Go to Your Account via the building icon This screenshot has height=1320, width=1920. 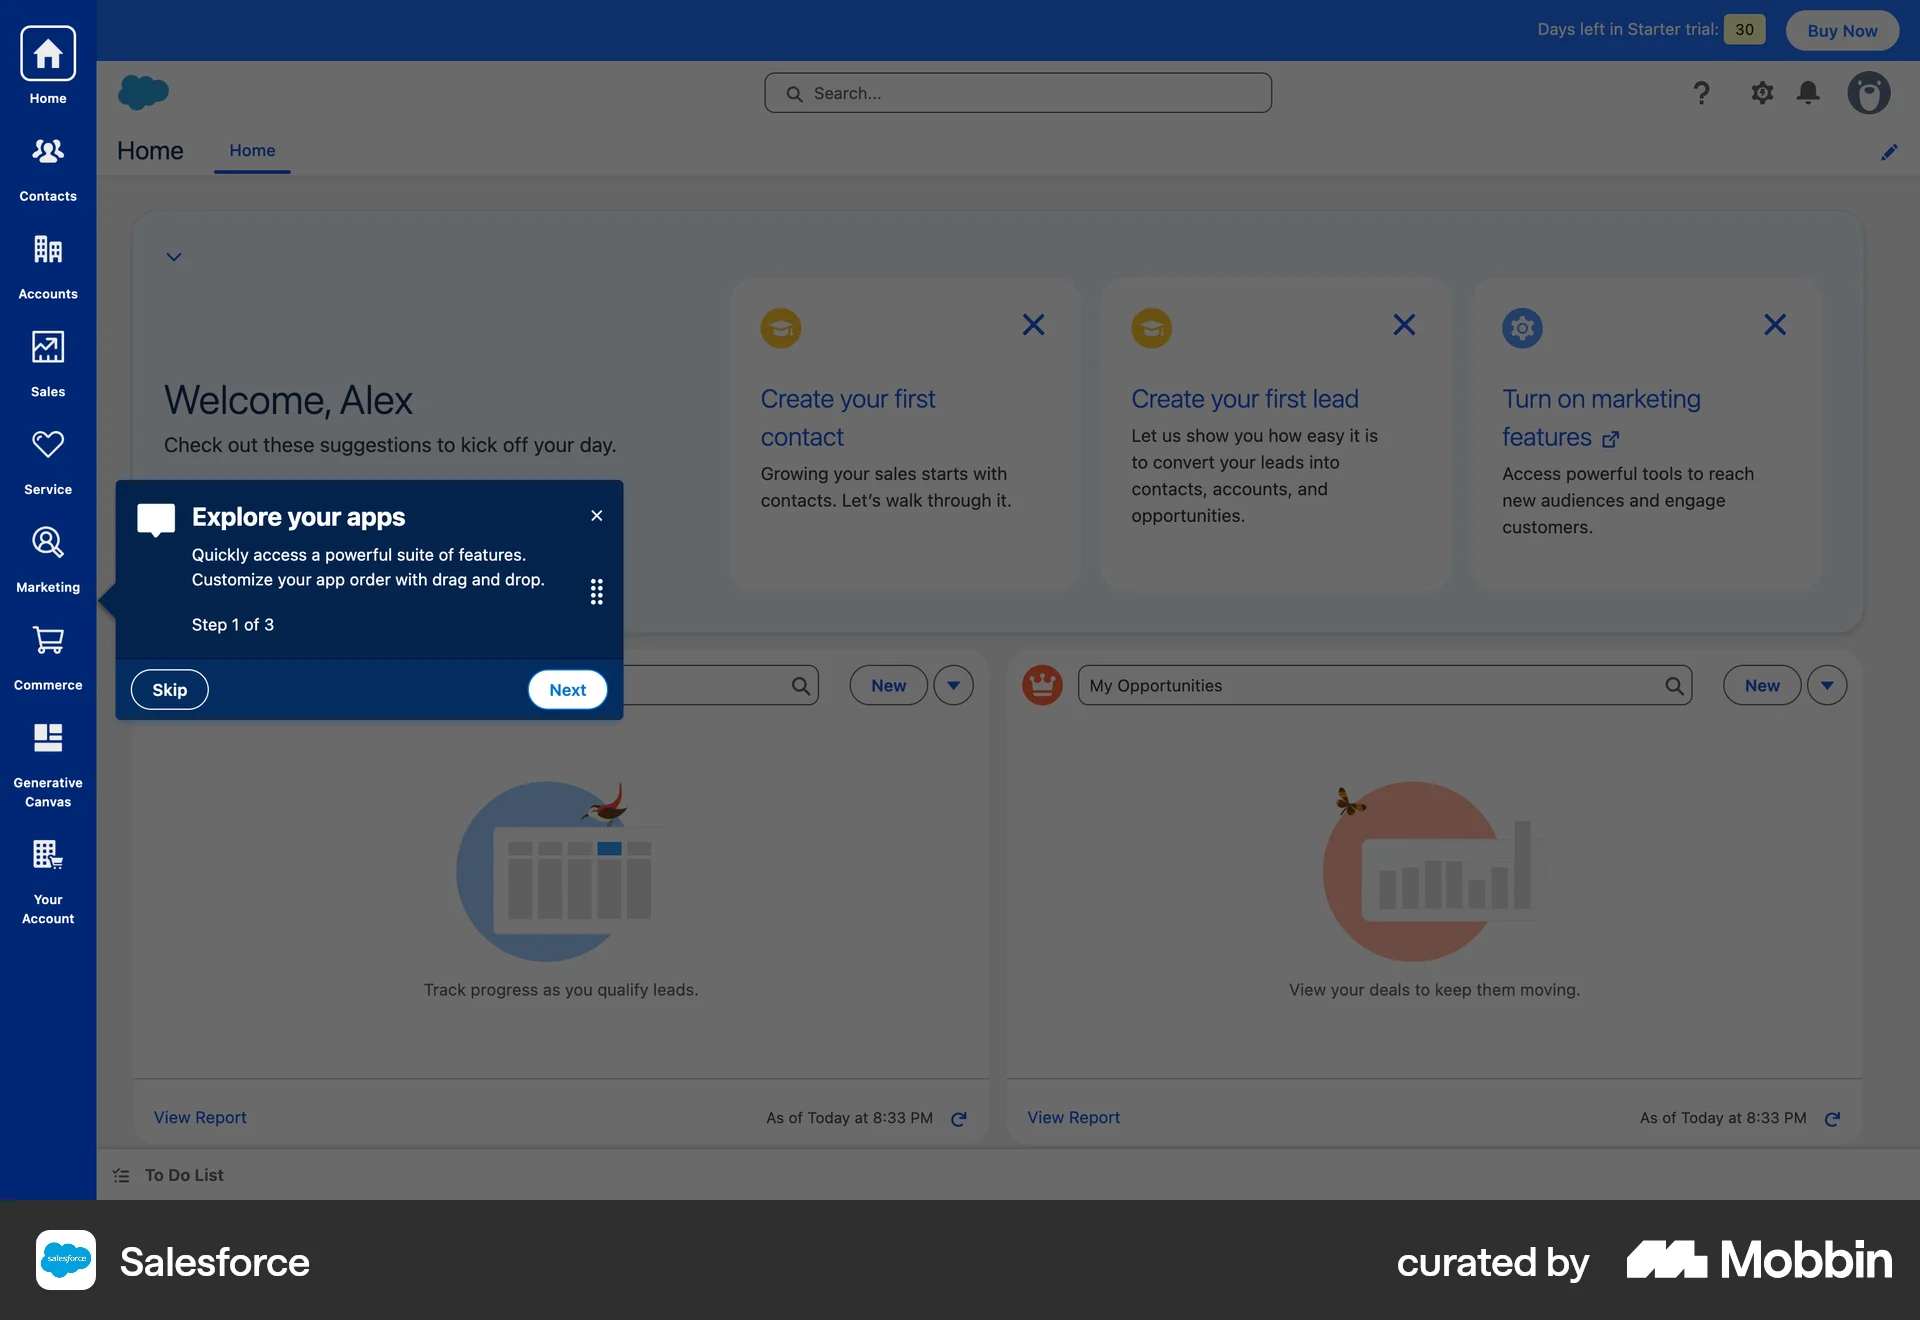[x=47, y=880]
